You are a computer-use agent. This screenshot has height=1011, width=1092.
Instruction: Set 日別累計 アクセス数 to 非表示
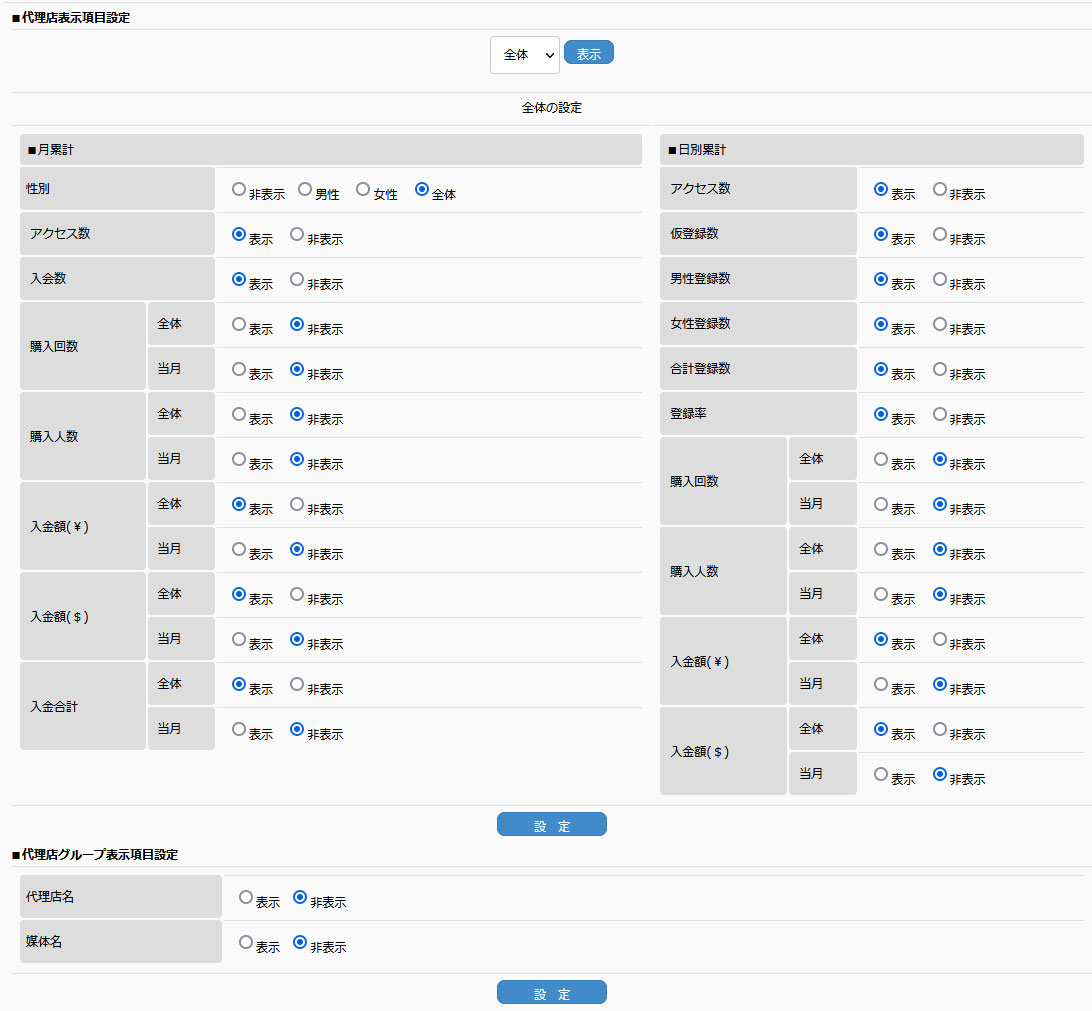(x=939, y=189)
